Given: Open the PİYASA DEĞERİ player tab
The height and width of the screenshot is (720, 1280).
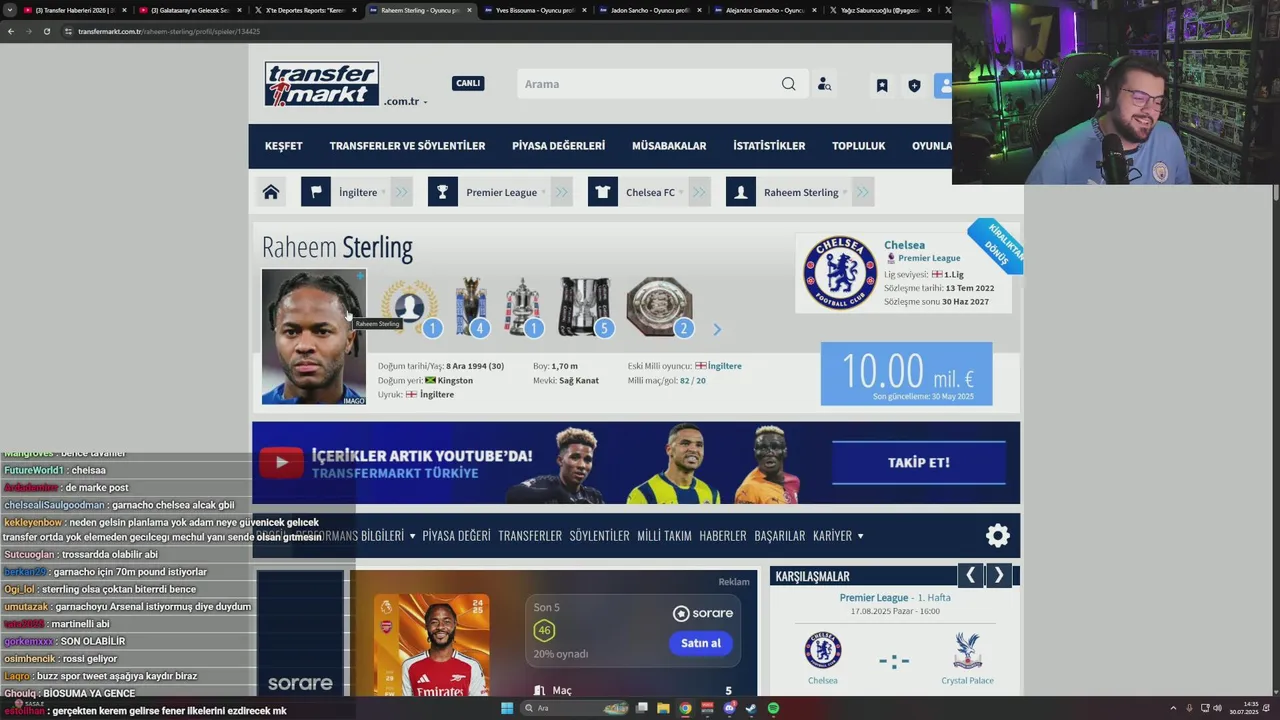Looking at the screenshot, I should pos(456,536).
